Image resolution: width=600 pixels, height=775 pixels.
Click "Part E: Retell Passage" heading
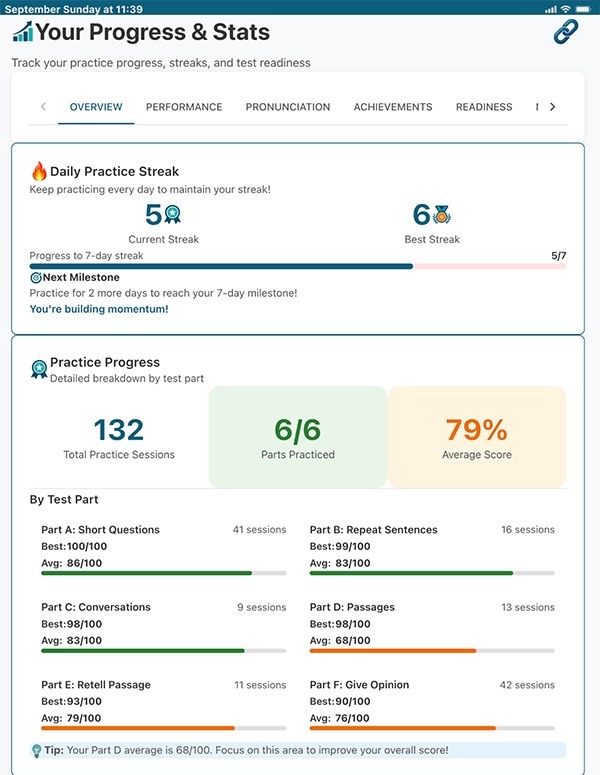coord(96,685)
